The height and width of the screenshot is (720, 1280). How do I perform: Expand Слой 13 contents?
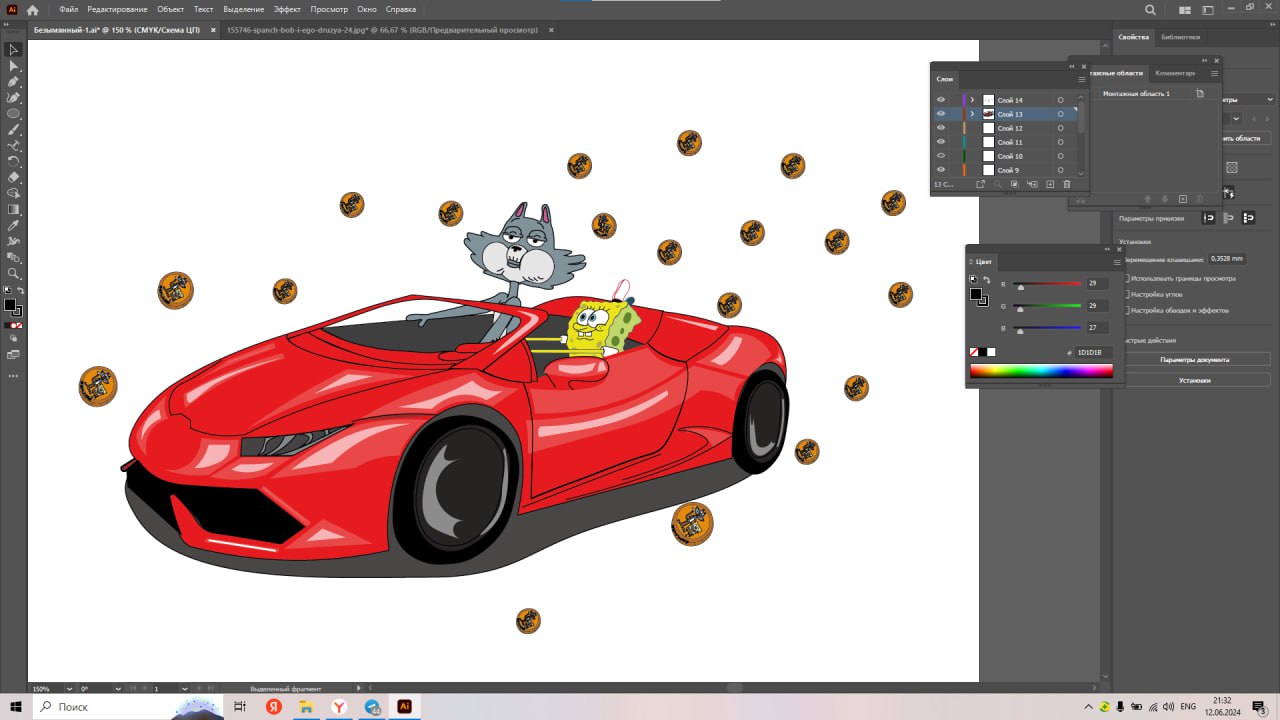click(972, 114)
